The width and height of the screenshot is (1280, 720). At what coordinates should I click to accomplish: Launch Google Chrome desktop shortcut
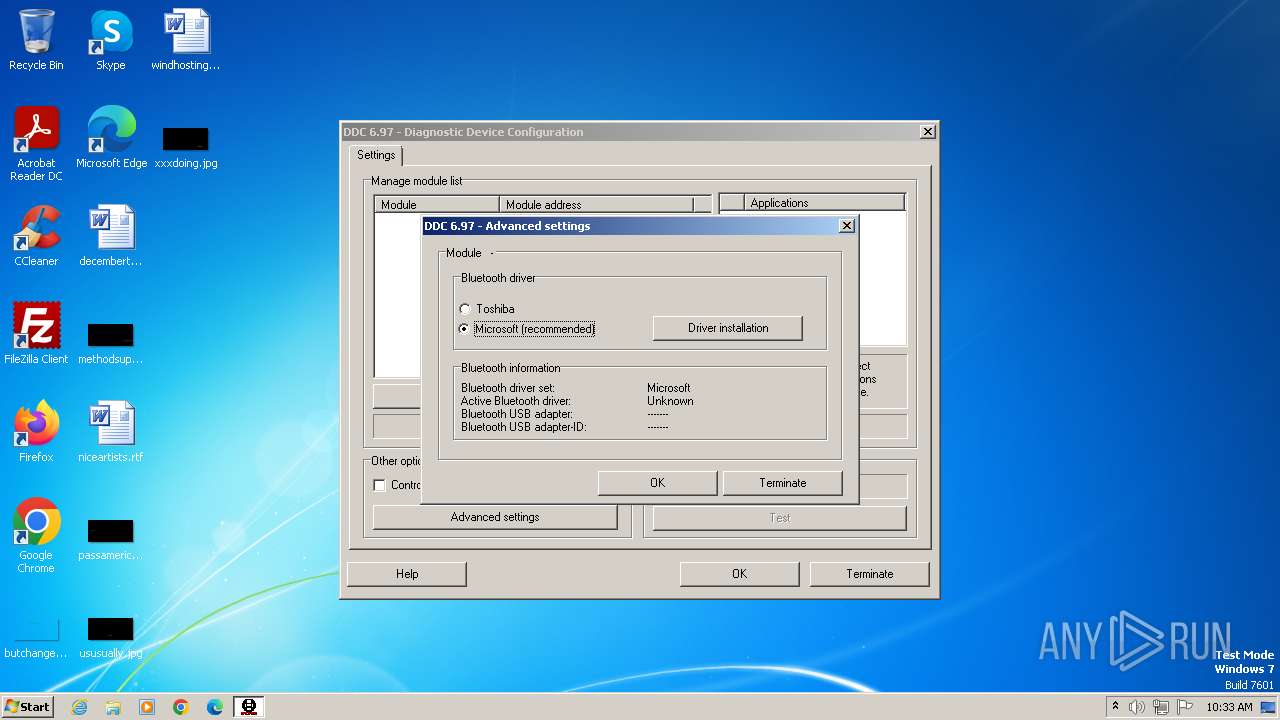point(36,536)
